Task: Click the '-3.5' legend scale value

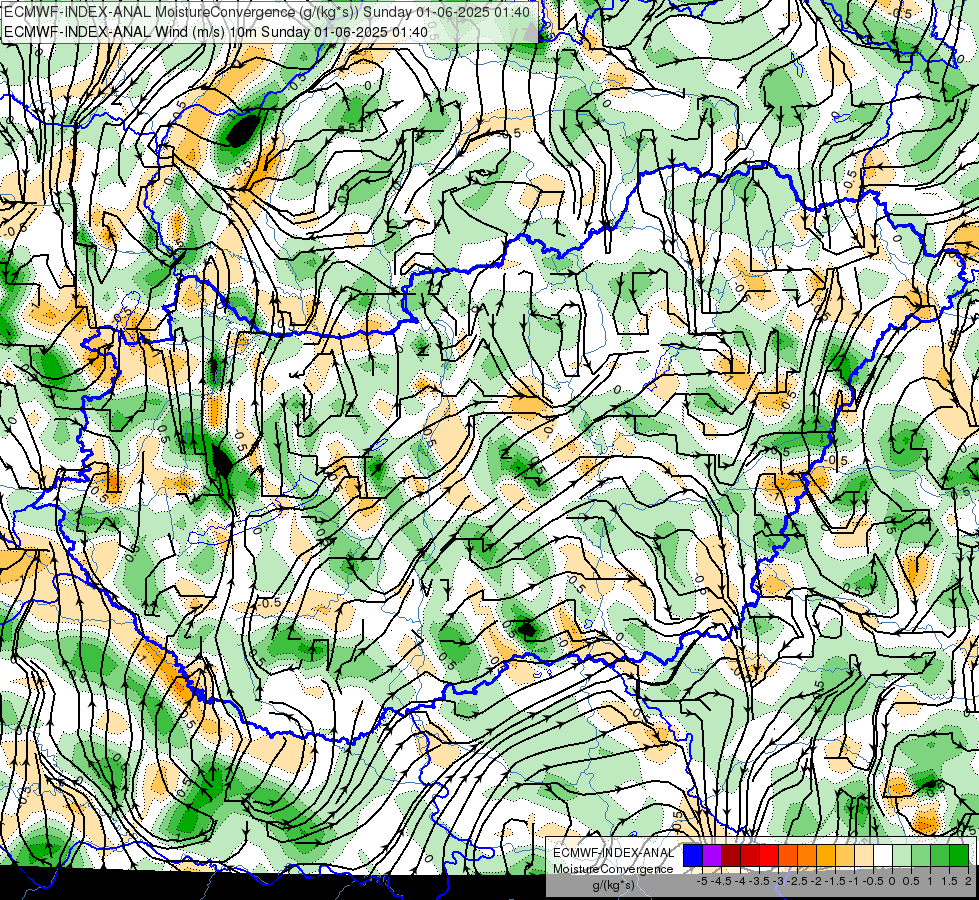Action: point(759,881)
